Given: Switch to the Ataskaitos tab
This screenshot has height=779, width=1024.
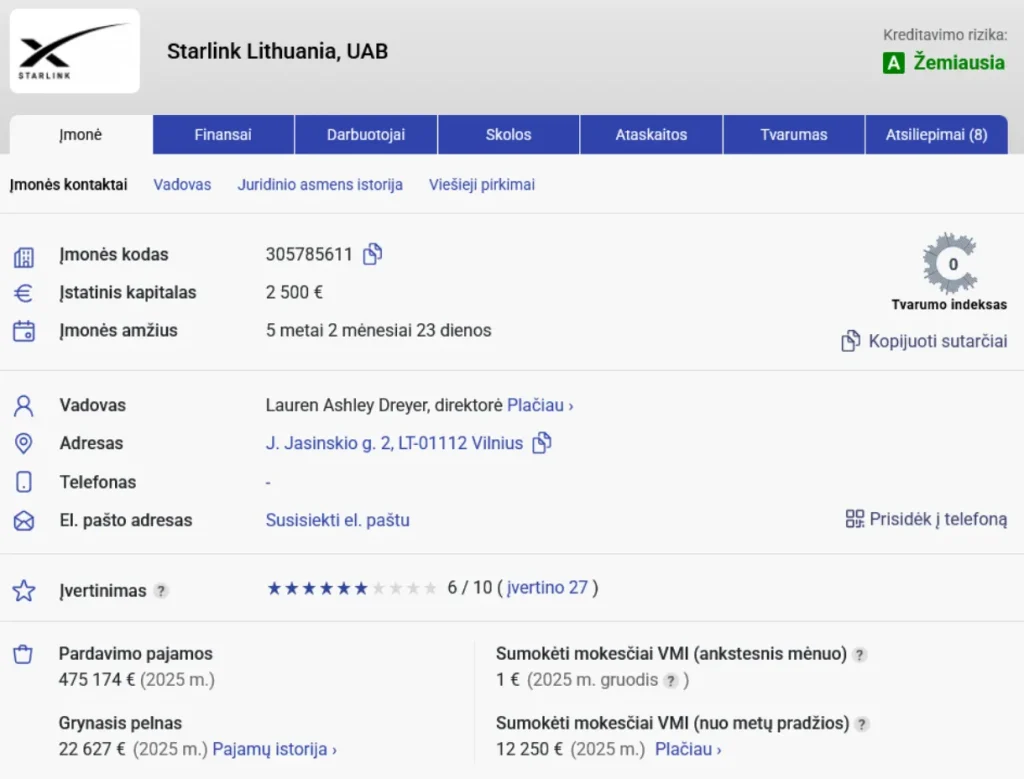Looking at the screenshot, I should tap(651, 135).
